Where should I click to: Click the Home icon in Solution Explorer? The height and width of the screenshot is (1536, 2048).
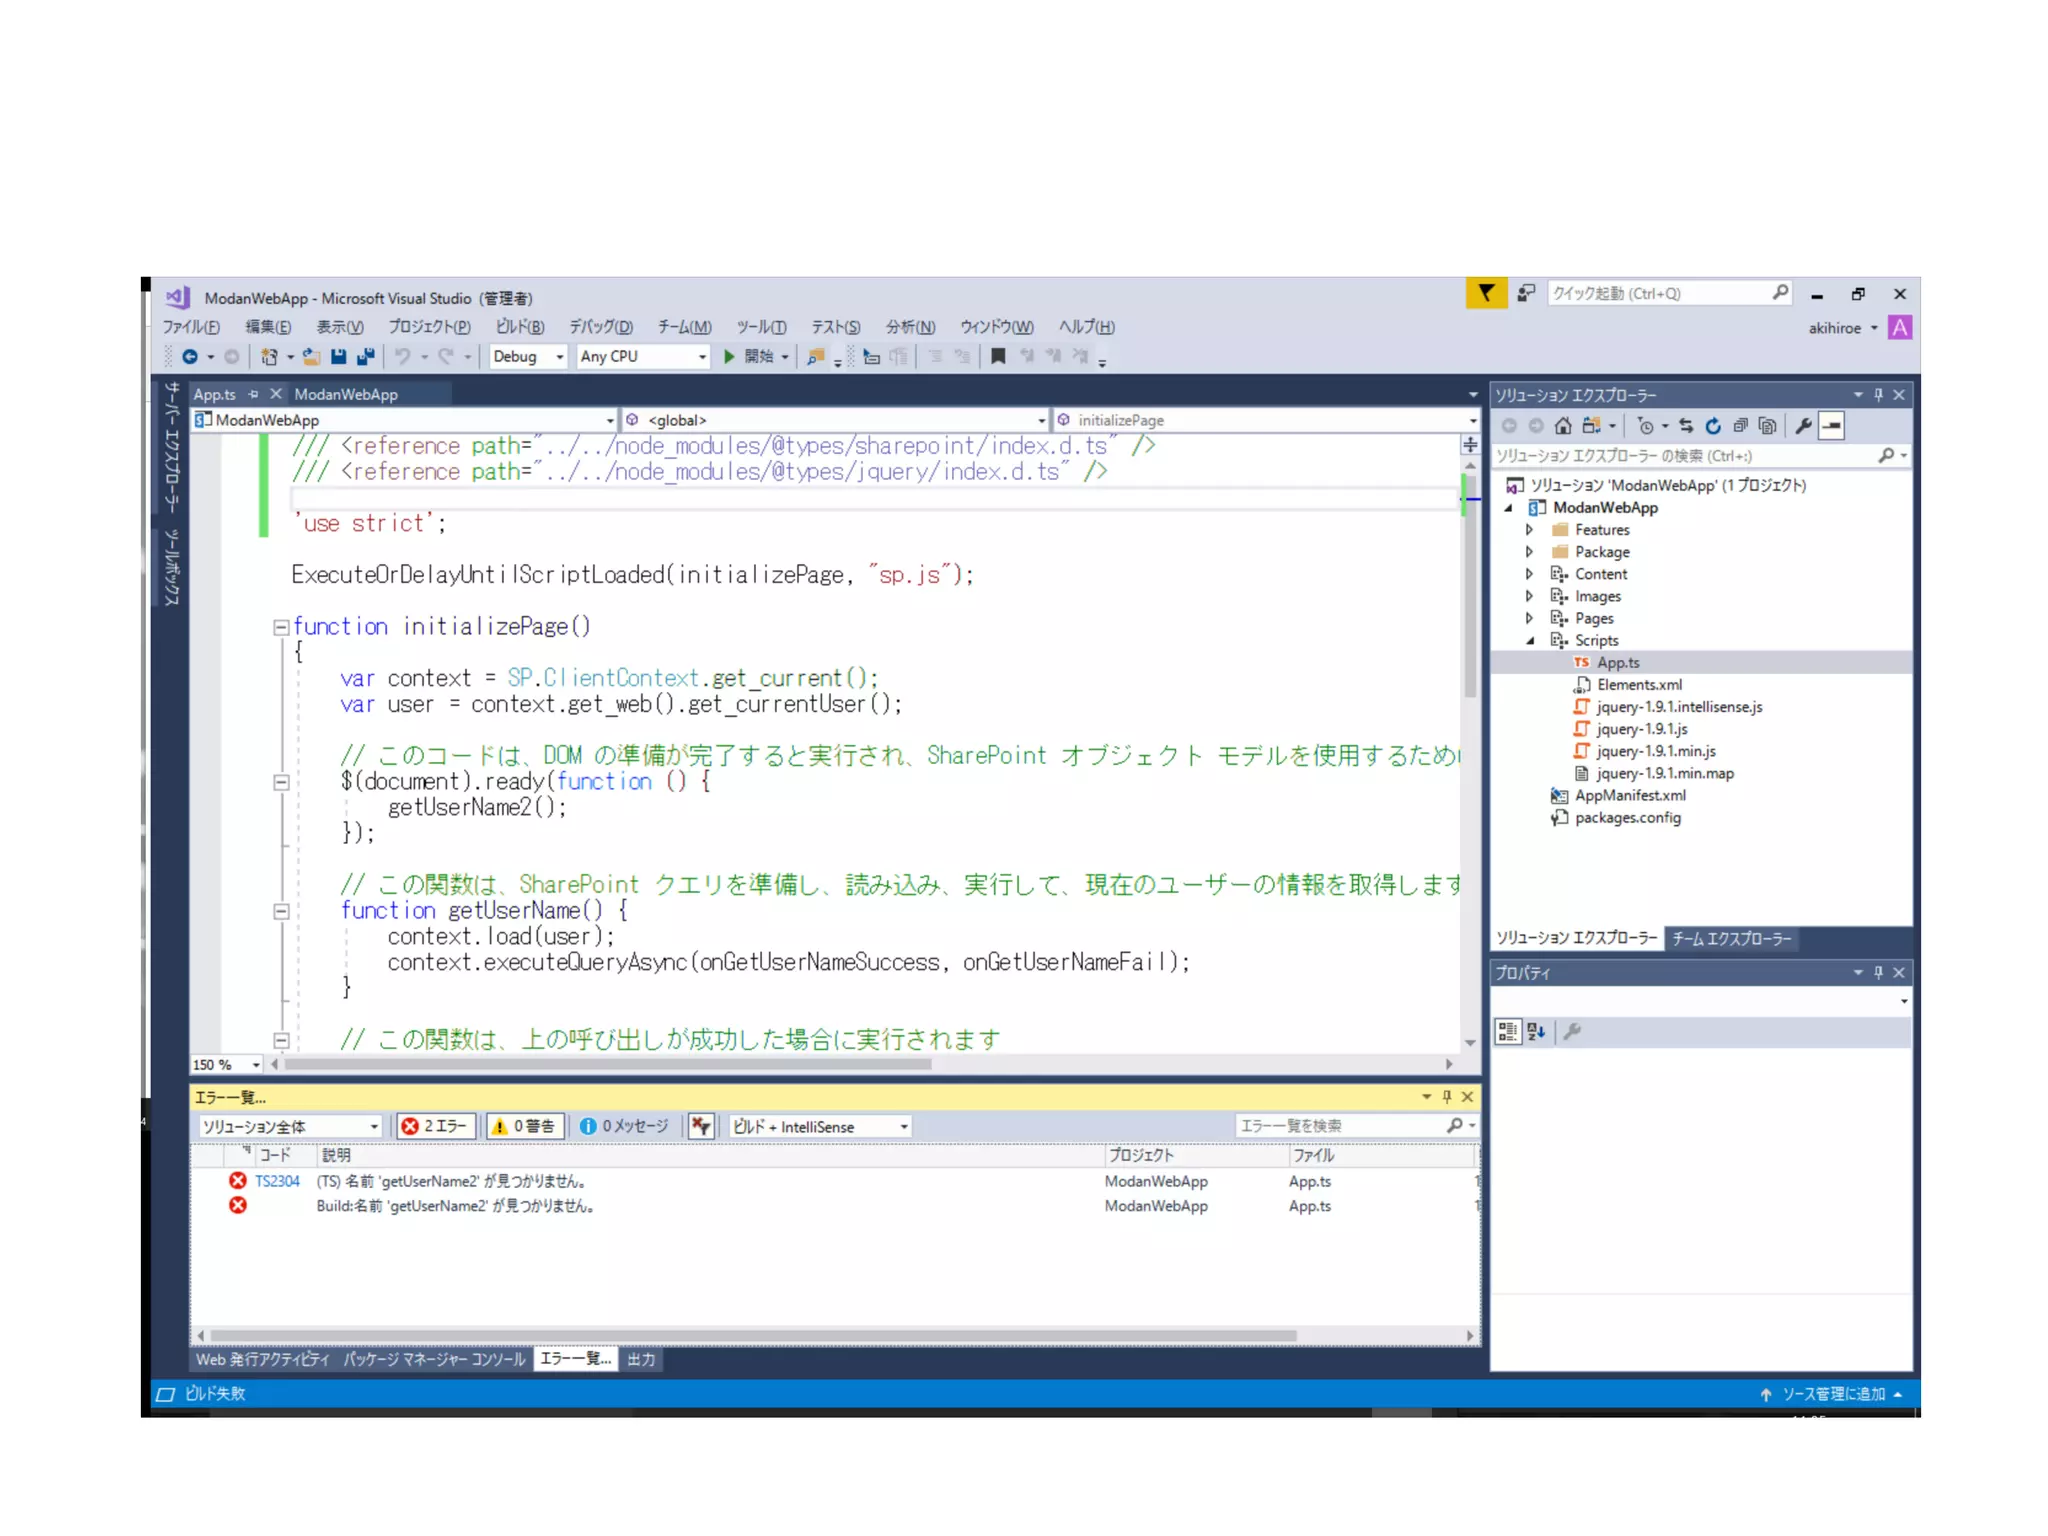point(1562,427)
